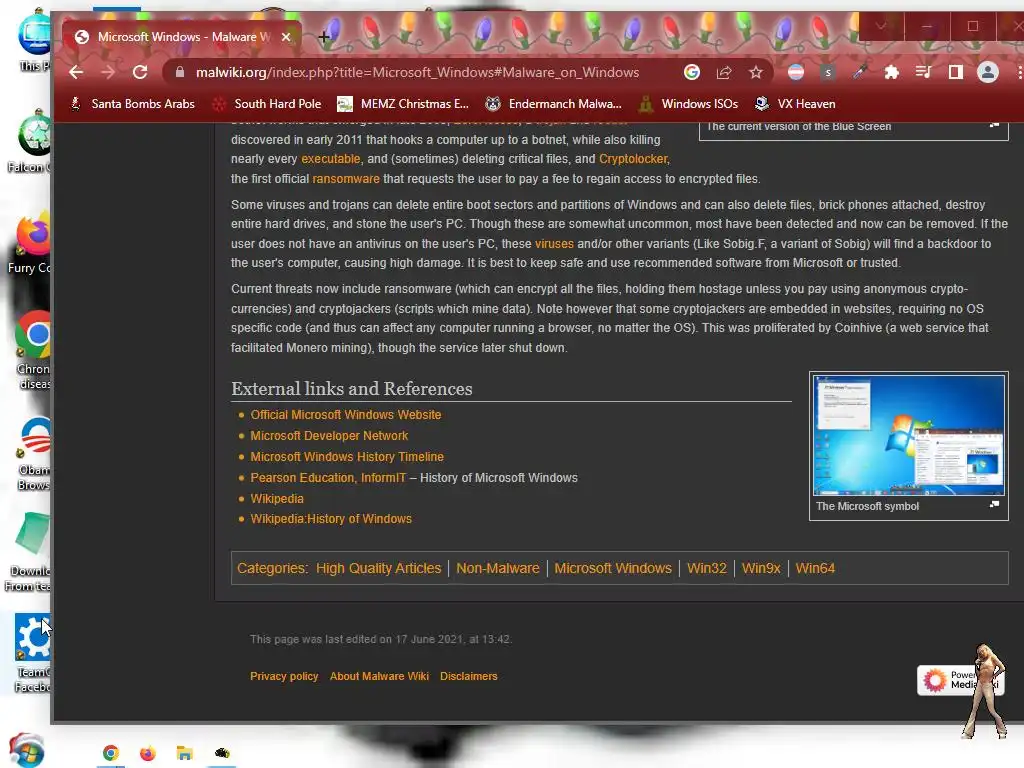Open the Windows ISOs bookmark

(x=688, y=104)
